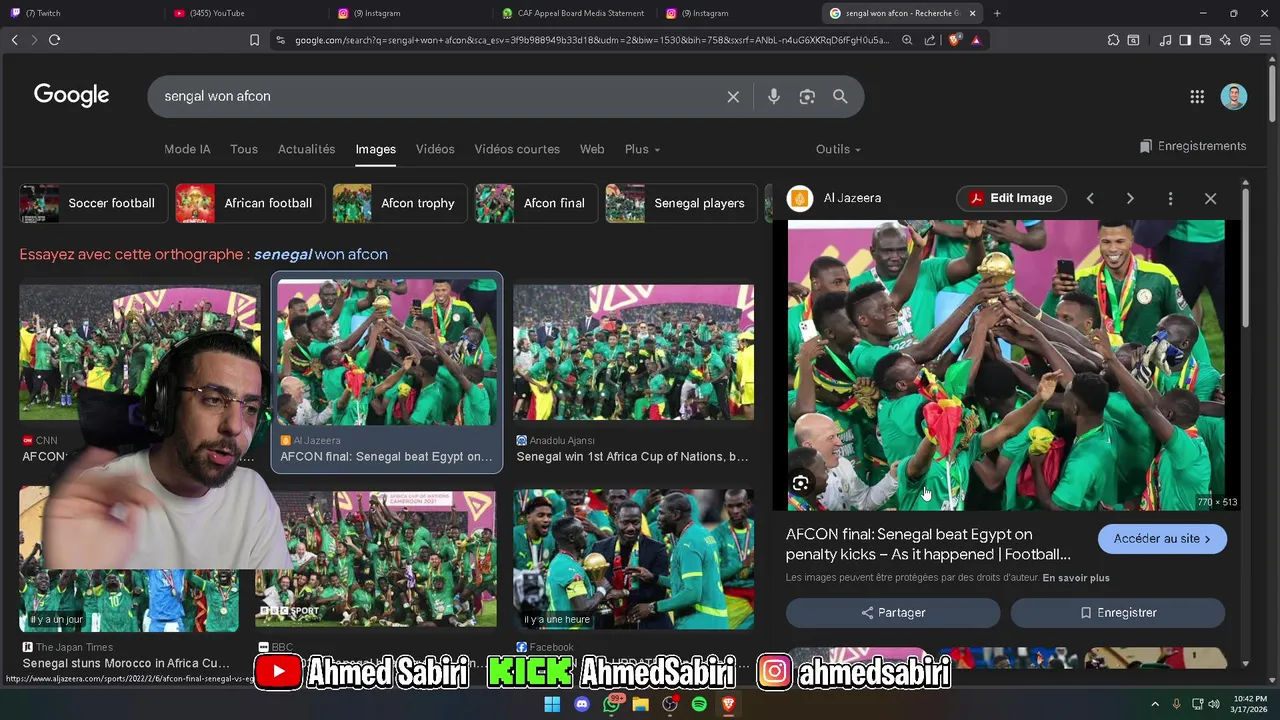Clear the search box with the X icon
The image size is (1280, 720).
(x=733, y=97)
